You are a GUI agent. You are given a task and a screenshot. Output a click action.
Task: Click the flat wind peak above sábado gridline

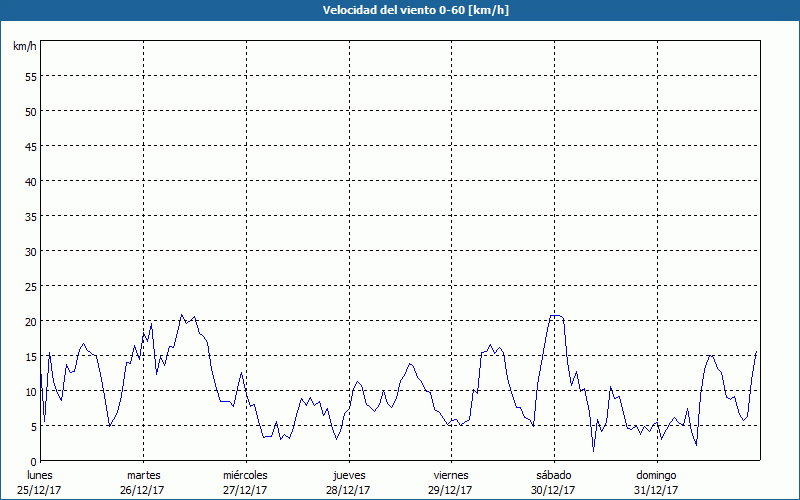(556, 316)
